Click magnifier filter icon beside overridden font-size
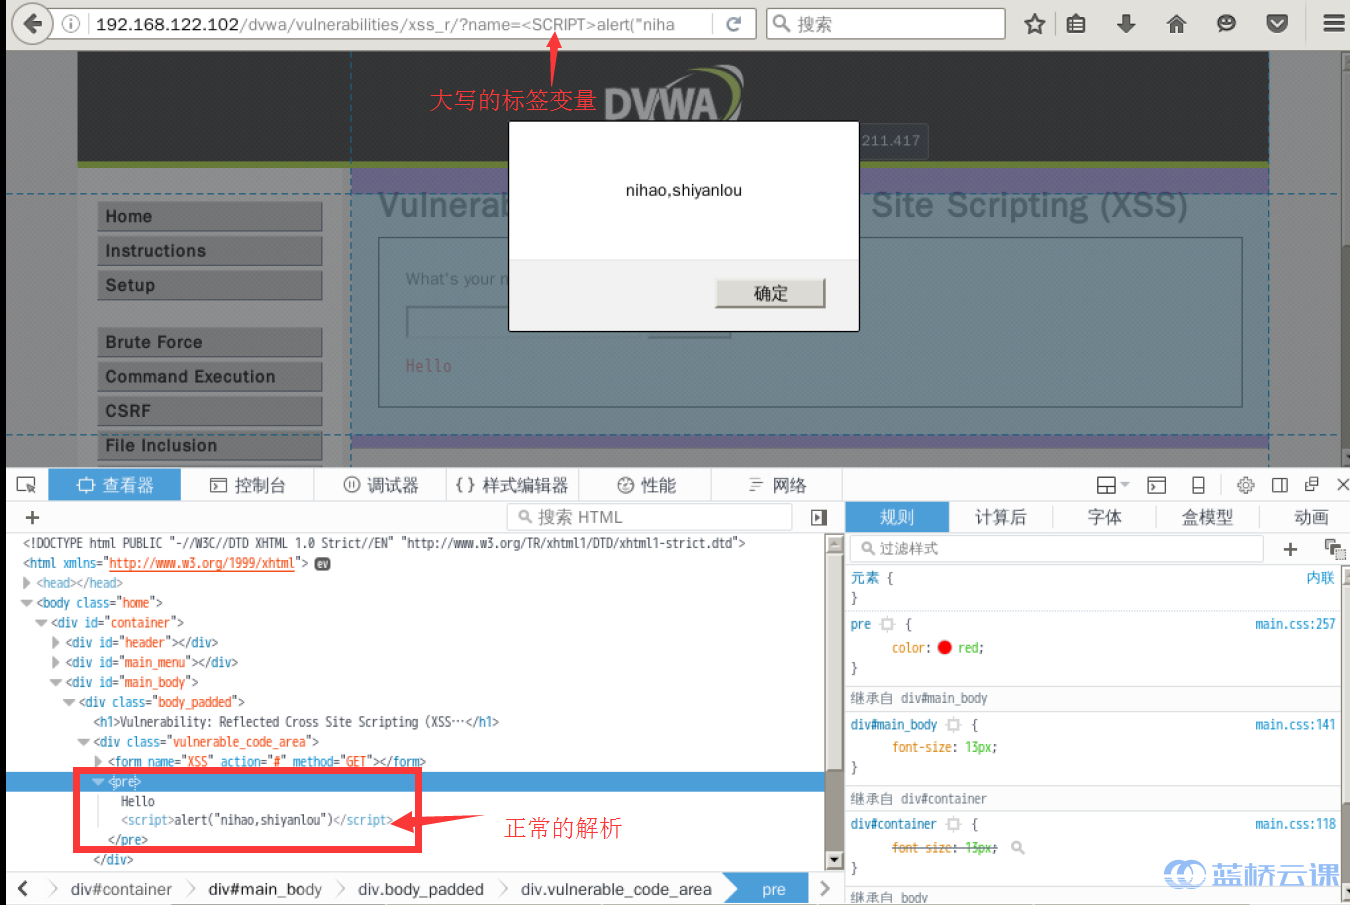 pos(1017,848)
